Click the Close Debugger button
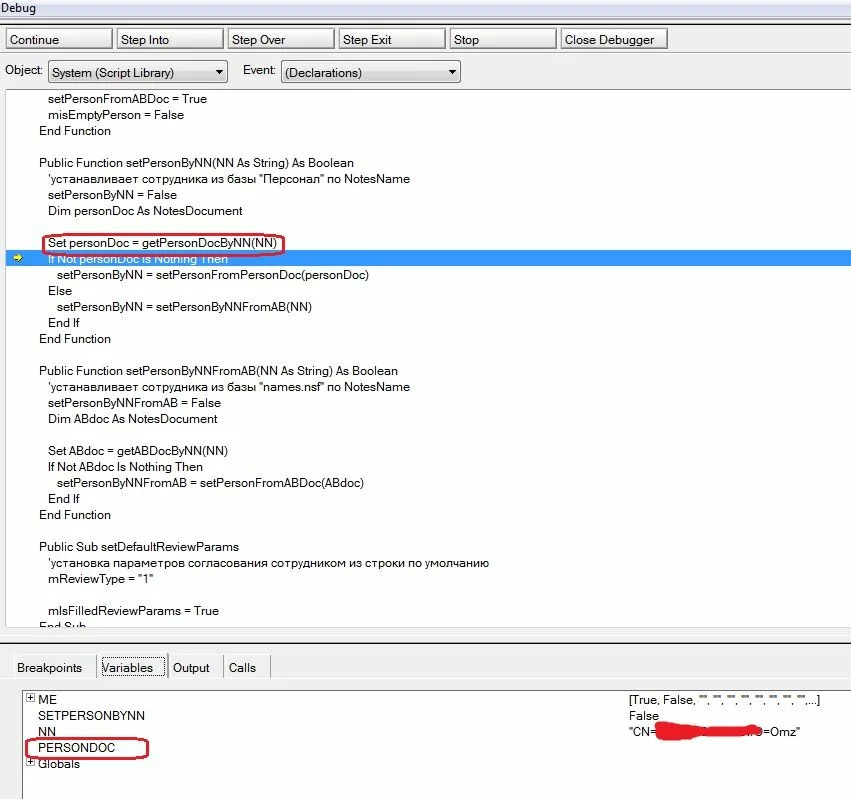This screenshot has width=851, height=799. tap(612, 39)
